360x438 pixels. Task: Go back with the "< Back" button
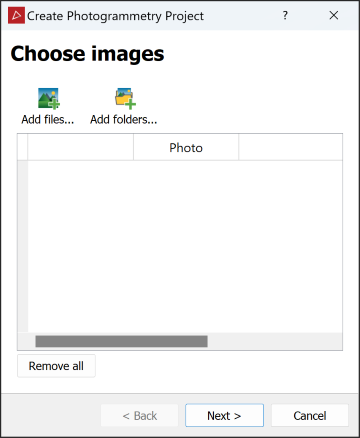139,415
